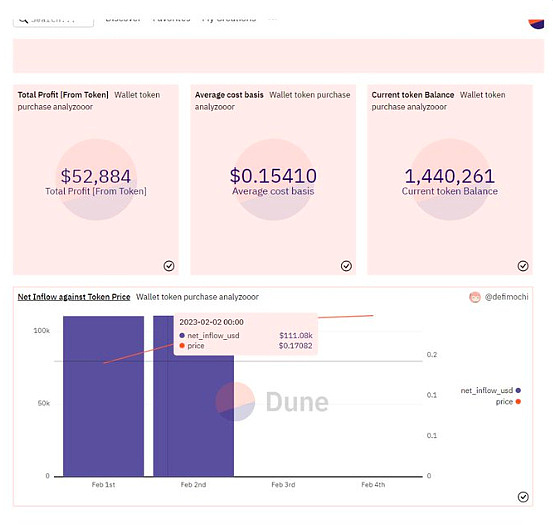
Task: Click the checkmark icon on Average cost basis card
Action: click(x=346, y=266)
